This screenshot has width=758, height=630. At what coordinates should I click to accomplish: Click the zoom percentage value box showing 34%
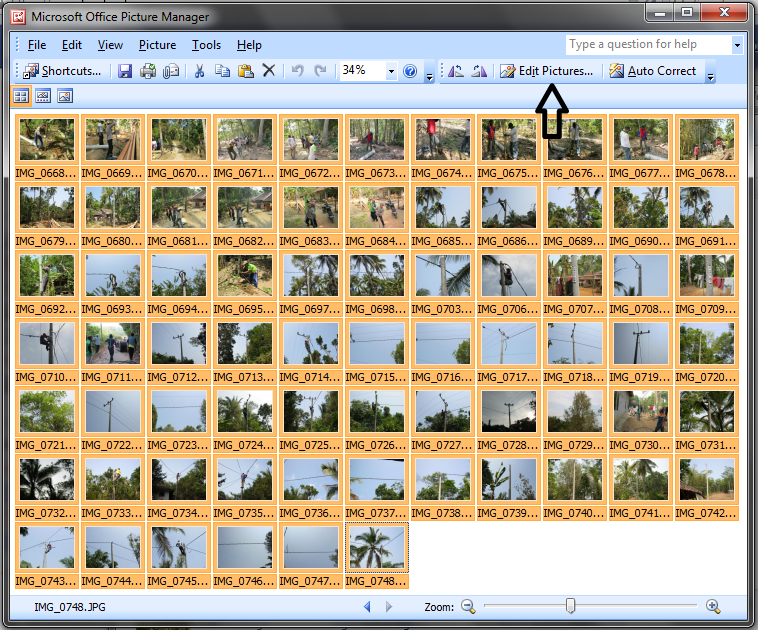click(x=363, y=71)
